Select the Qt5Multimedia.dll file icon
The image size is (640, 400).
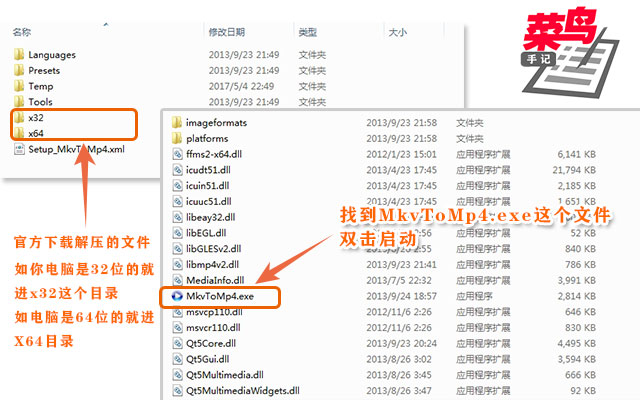177,375
